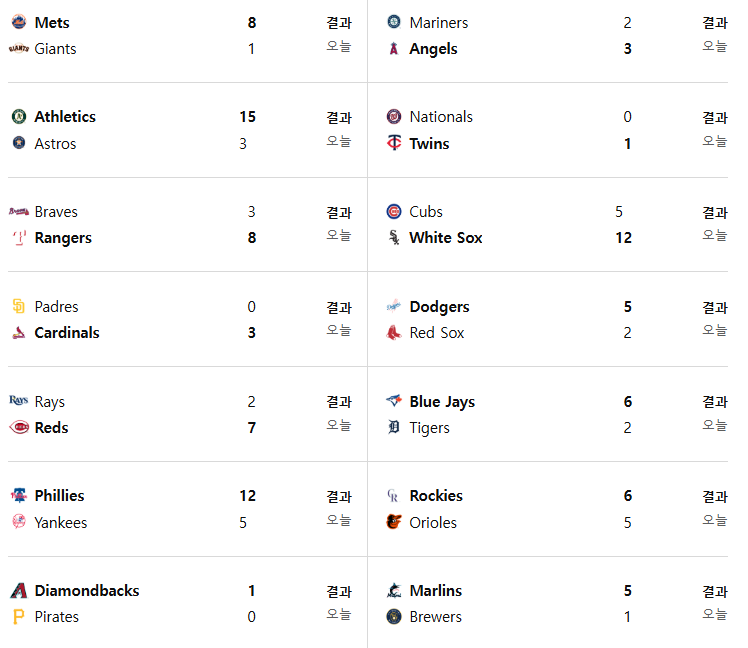Click the Diamondbacks team logo
Viewport: 748px width, 648px height.
click(19, 590)
